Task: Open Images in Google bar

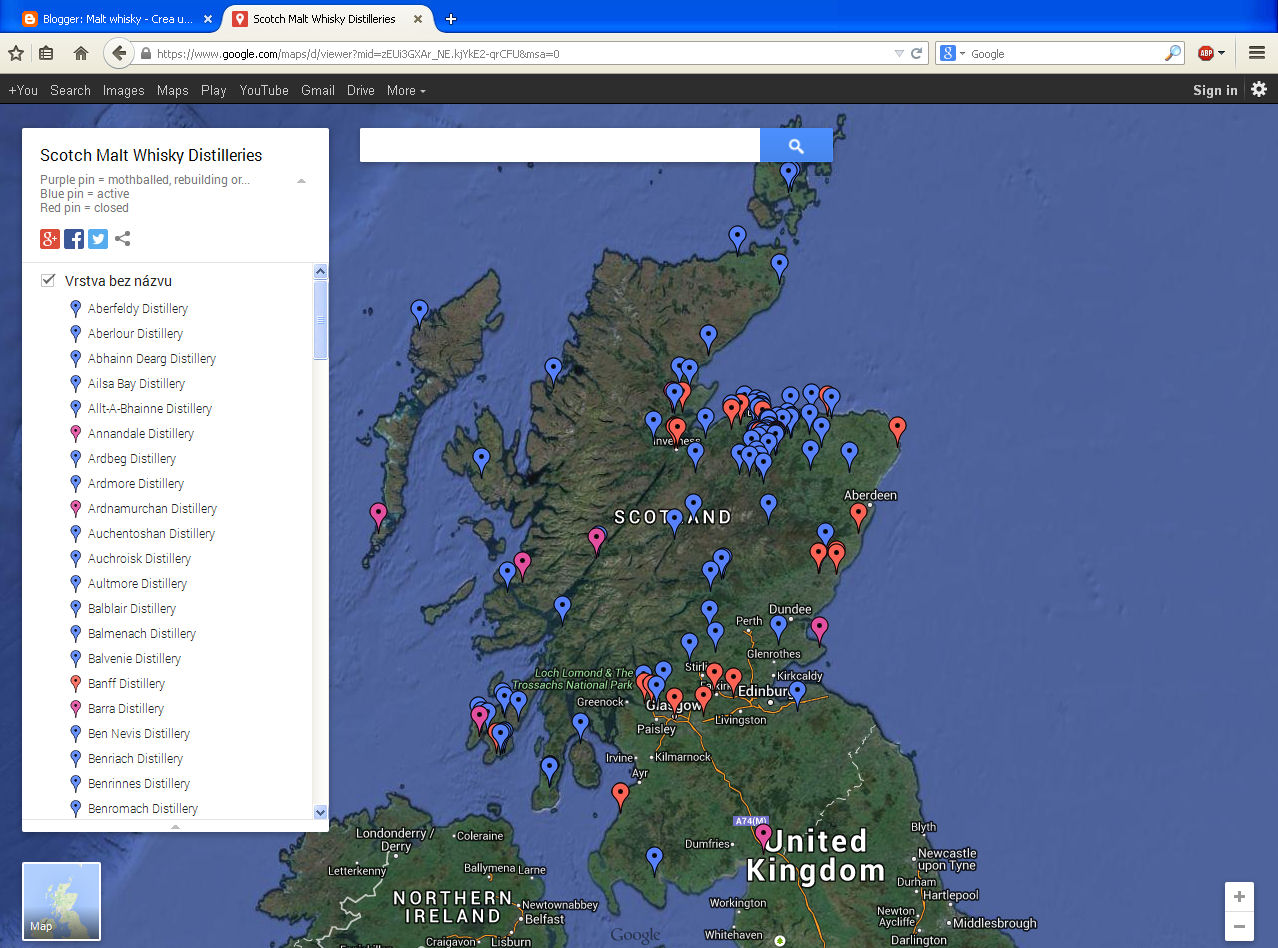Action: 124,90
